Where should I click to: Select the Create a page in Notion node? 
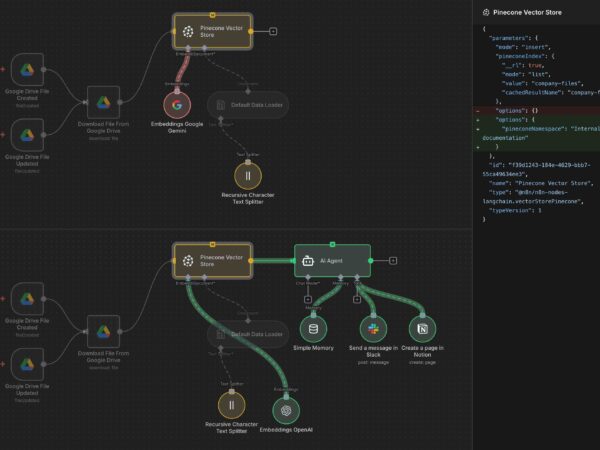(422, 329)
